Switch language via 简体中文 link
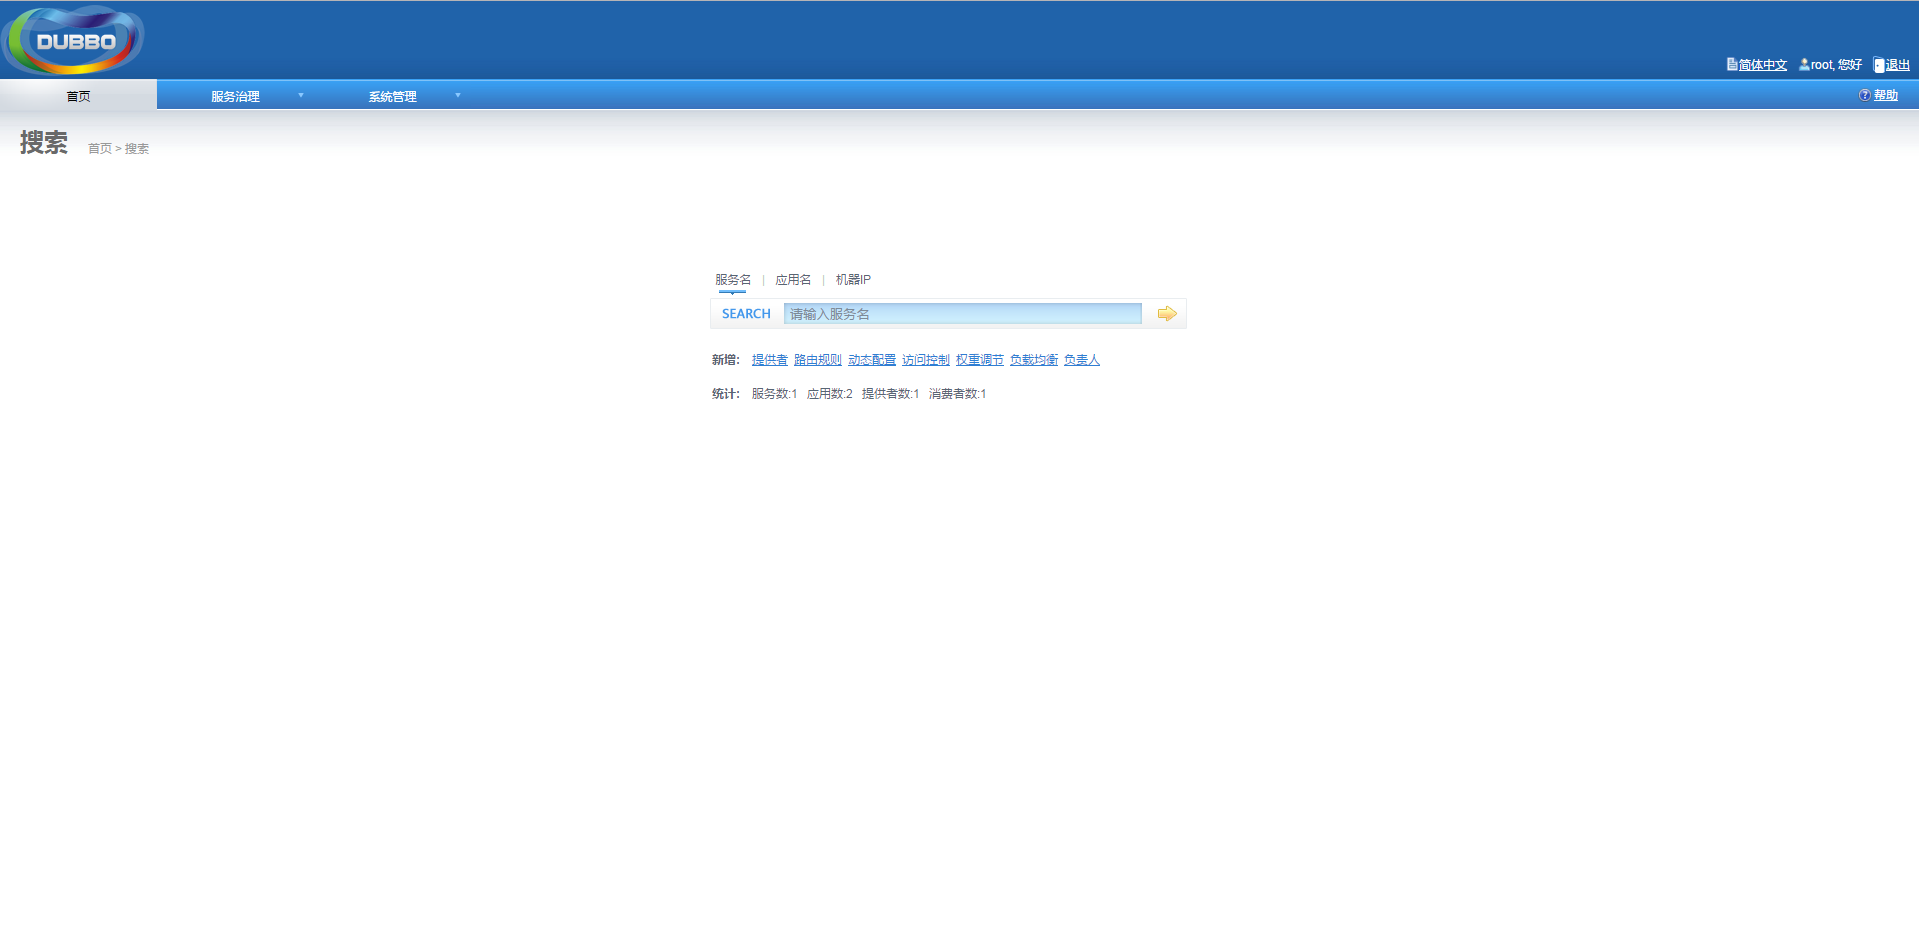The height and width of the screenshot is (939, 1919). (x=1762, y=65)
